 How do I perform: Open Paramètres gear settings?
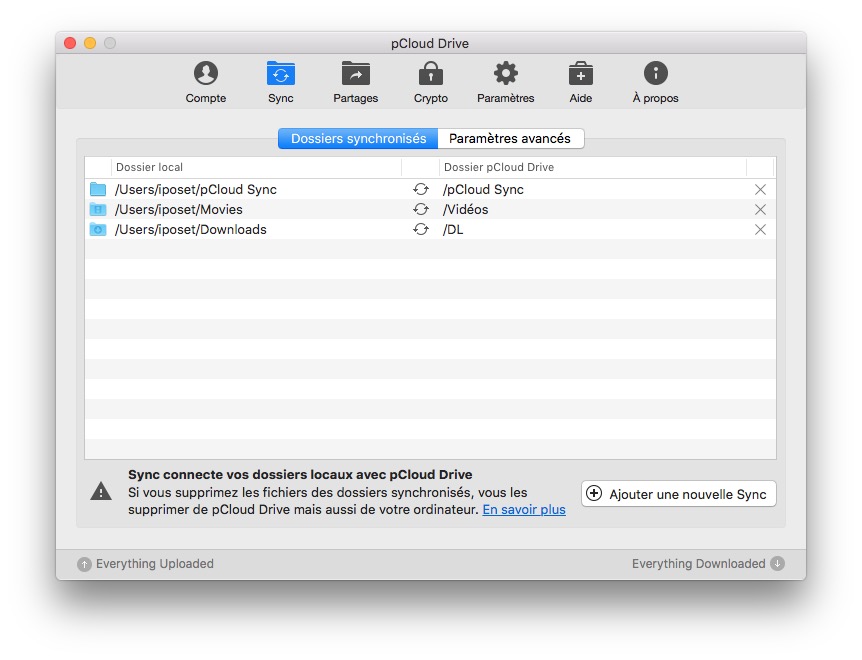tap(505, 82)
